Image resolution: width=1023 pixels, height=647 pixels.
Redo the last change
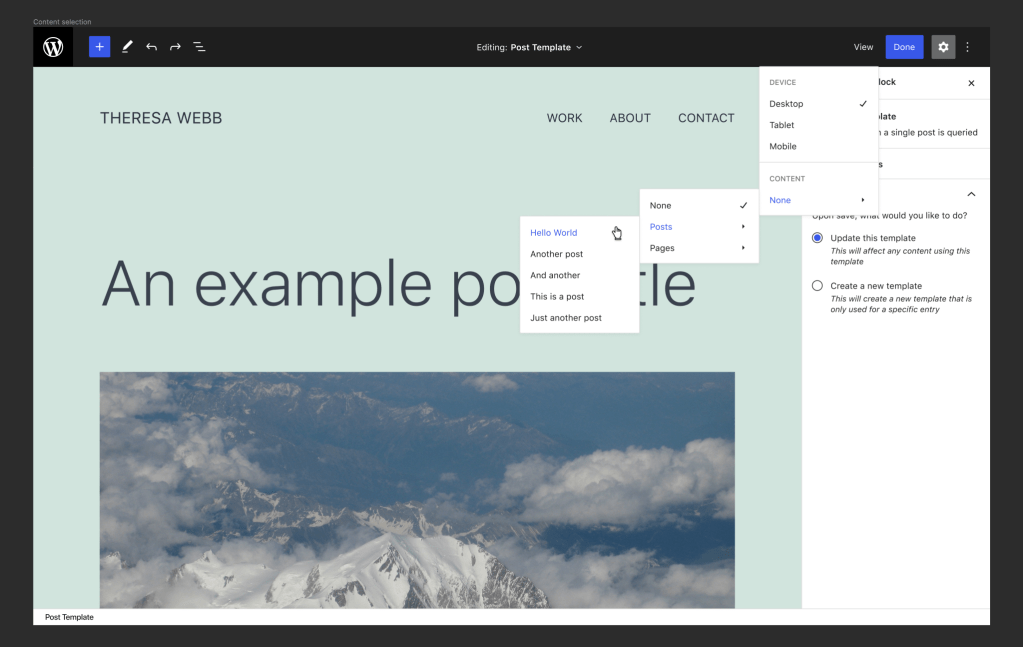pyautogui.click(x=175, y=47)
